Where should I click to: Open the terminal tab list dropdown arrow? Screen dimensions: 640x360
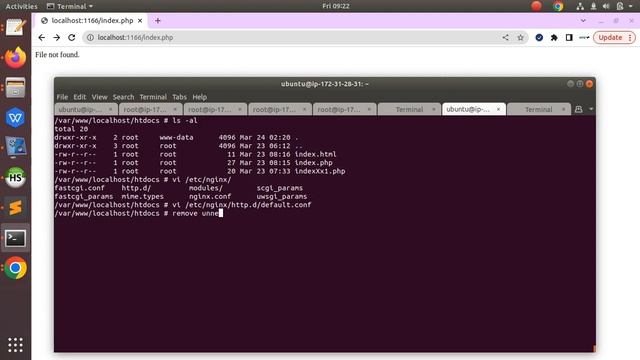[591, 109]
